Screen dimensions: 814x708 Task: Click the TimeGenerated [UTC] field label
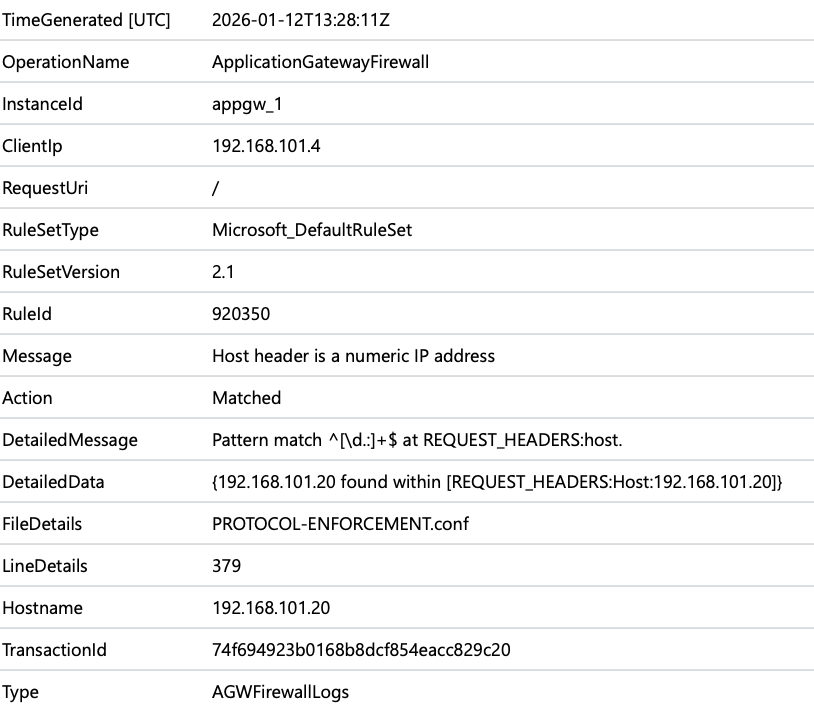point(86,20)
